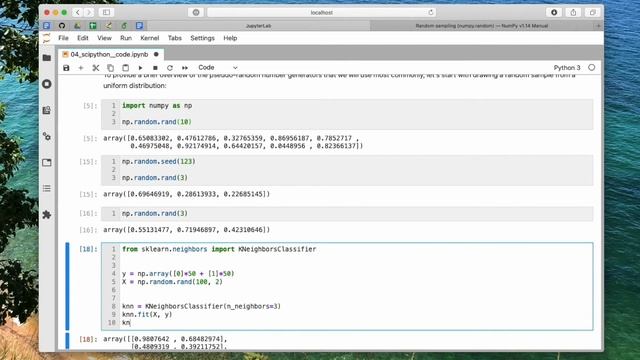This screenshot has width=640, height=360.
Task: Select the single-line np.random.rand(3) cell [16]
Action: (347, 213)
